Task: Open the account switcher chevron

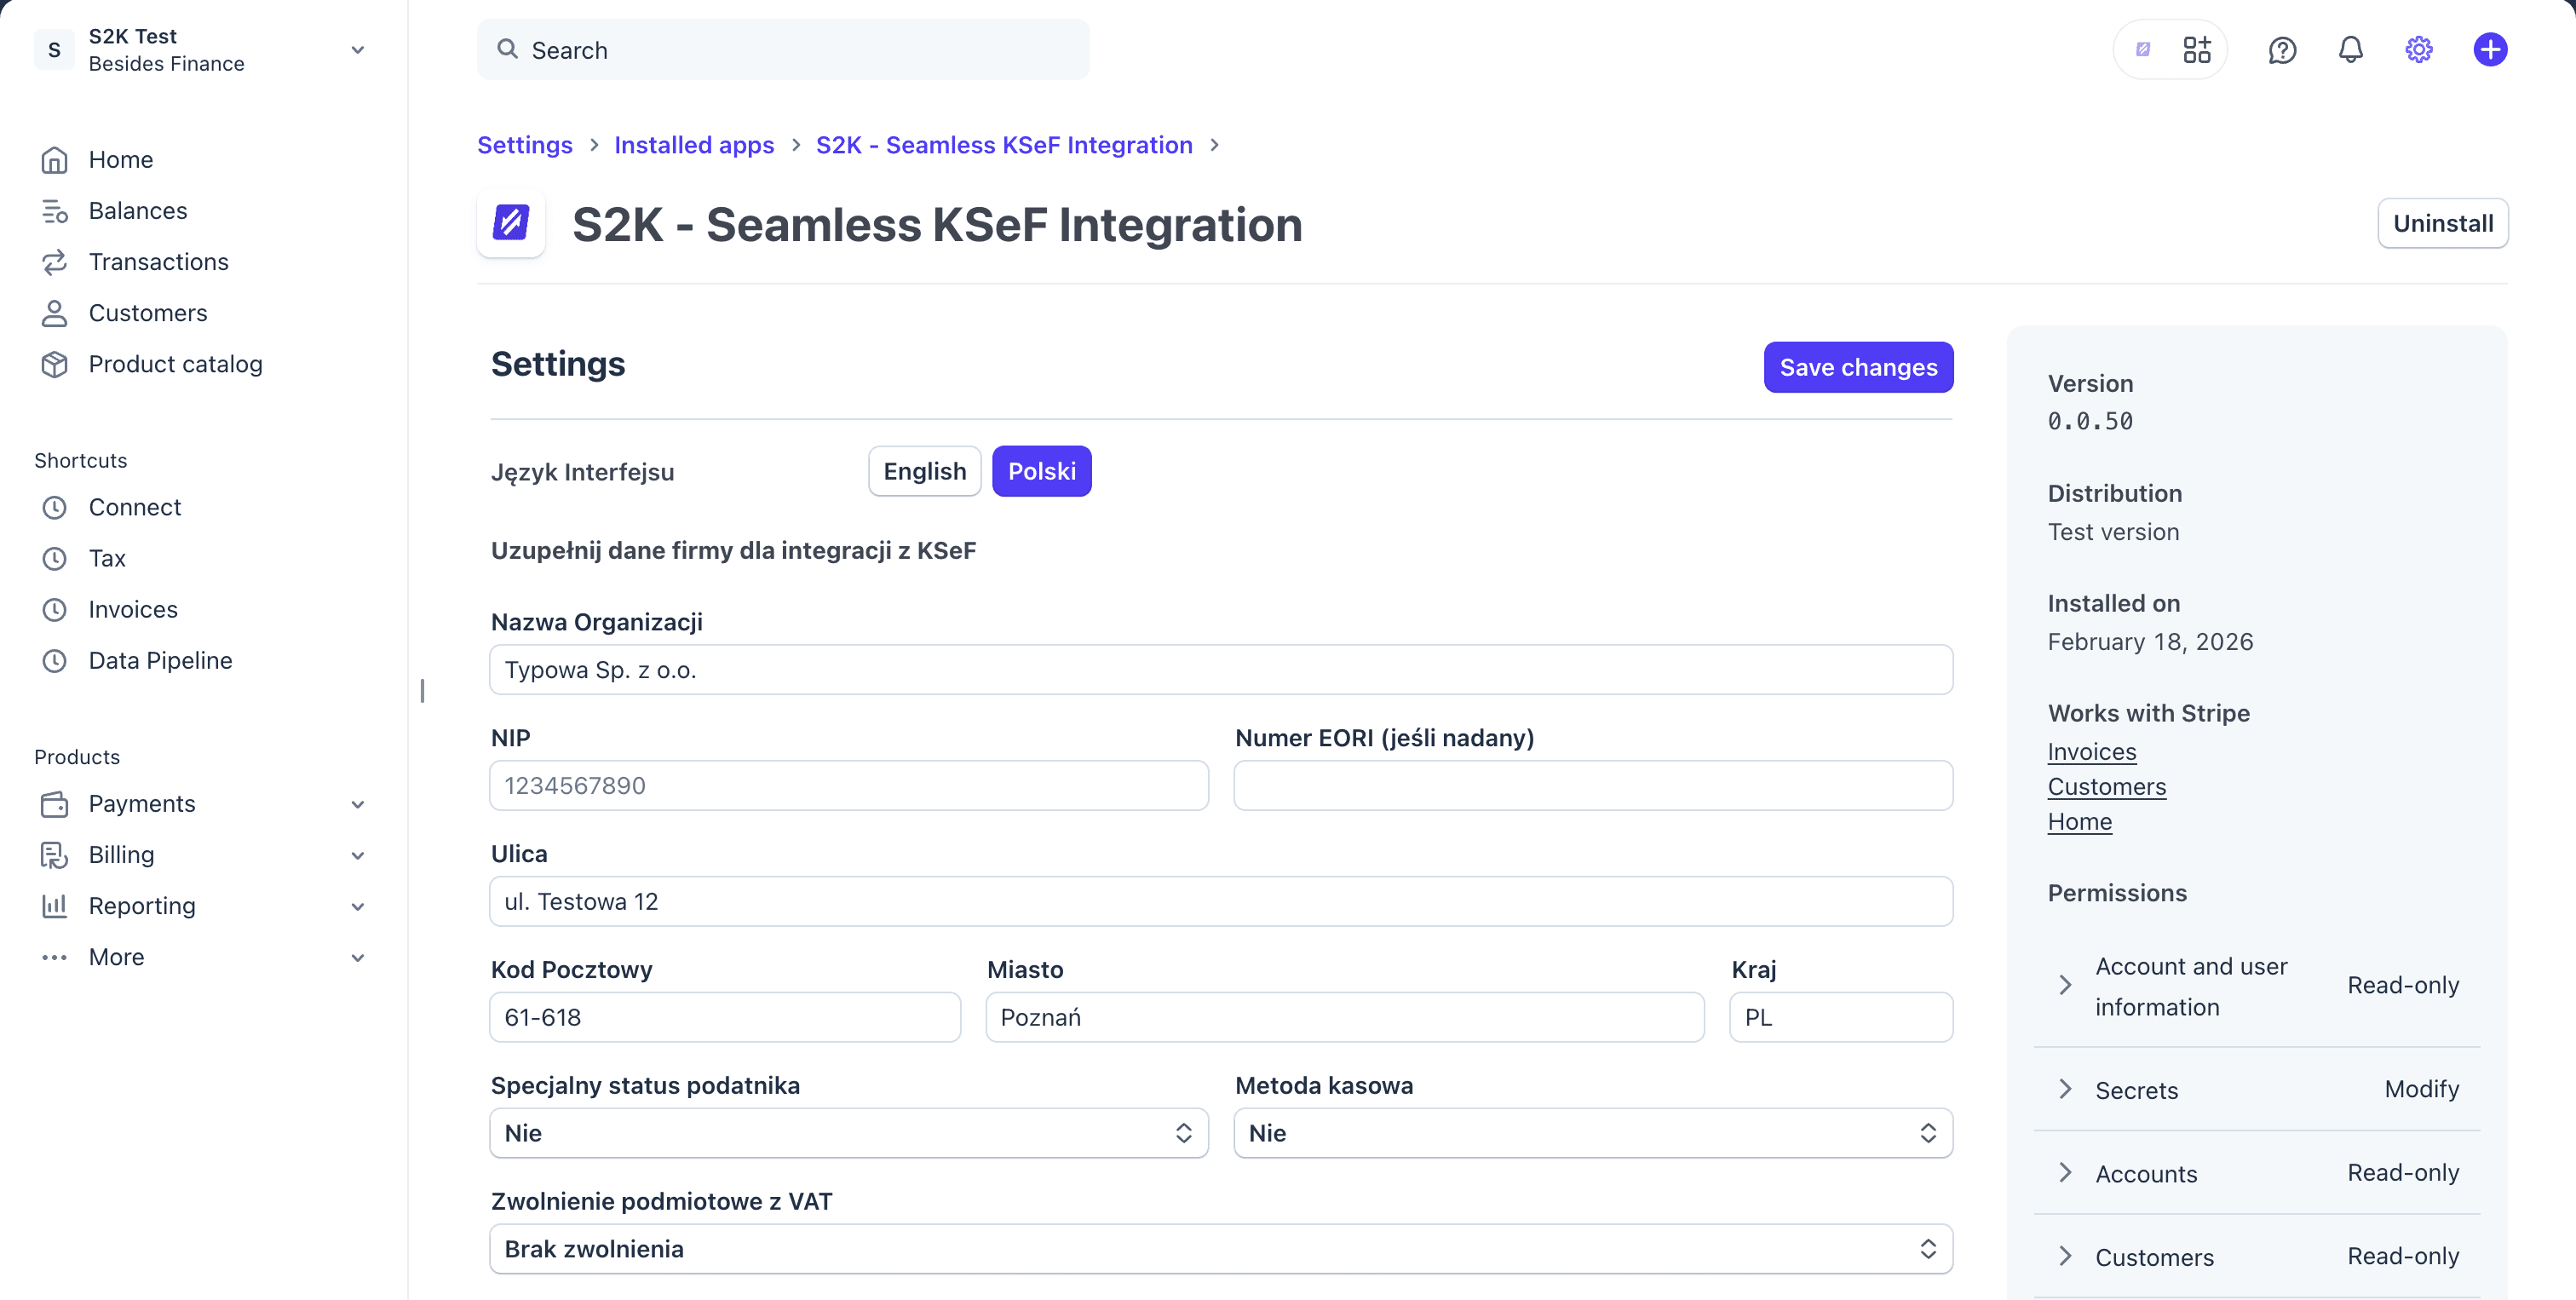Action: click(x=357, y=49)
